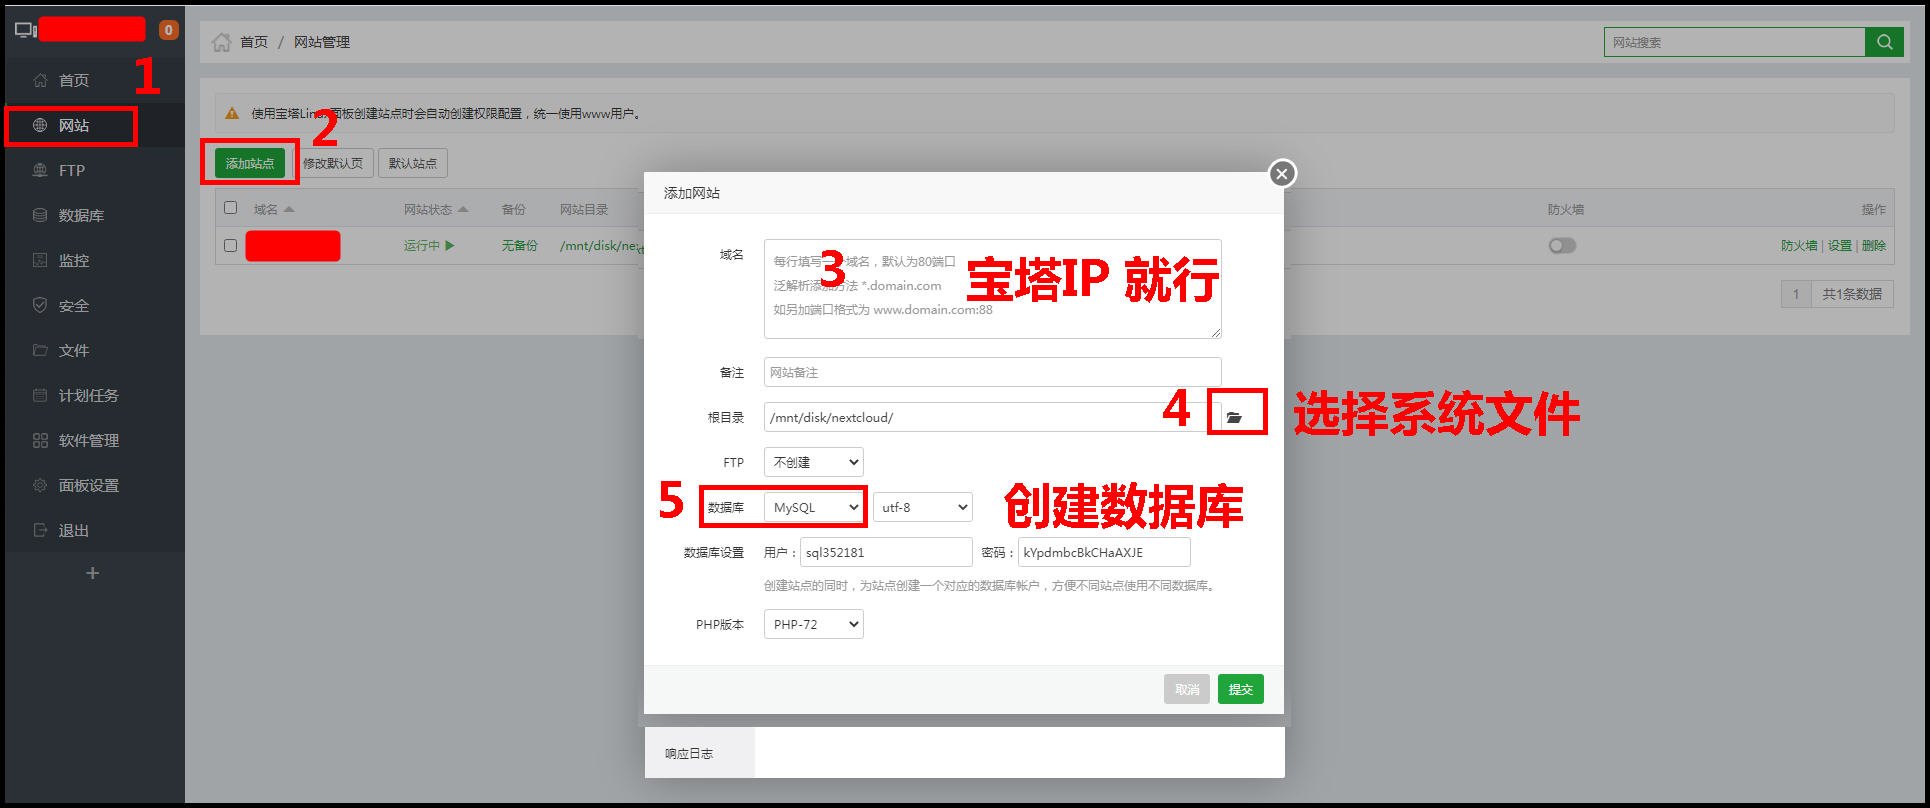The height and width of the screenshot is (808, 1930).
Task: Click 添加站点 green button
Action: [x=250, y=163]
